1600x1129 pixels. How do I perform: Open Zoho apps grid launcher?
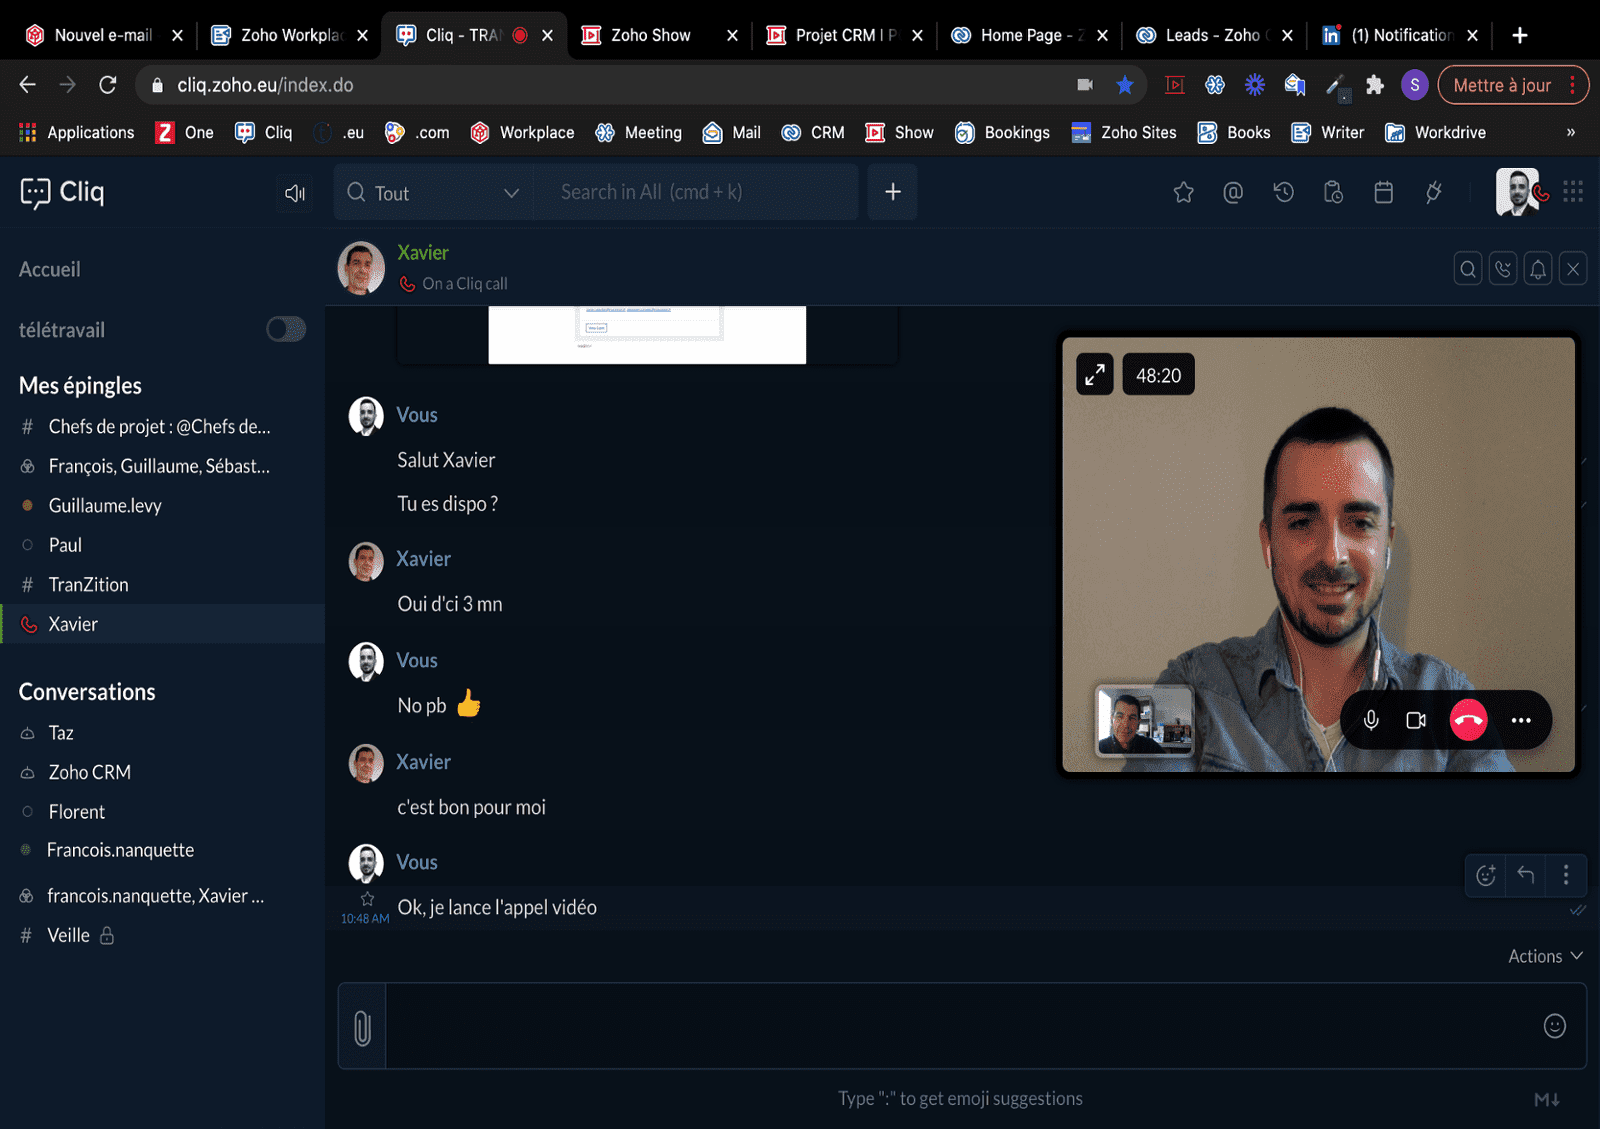[x=1573, y=191]
